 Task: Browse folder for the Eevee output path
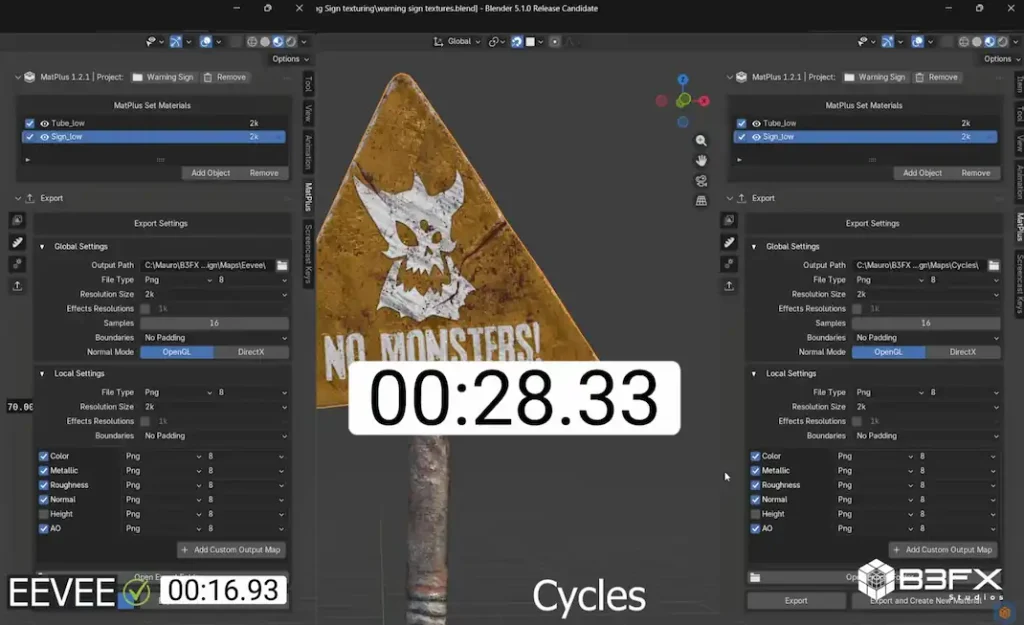coord(282,265)
